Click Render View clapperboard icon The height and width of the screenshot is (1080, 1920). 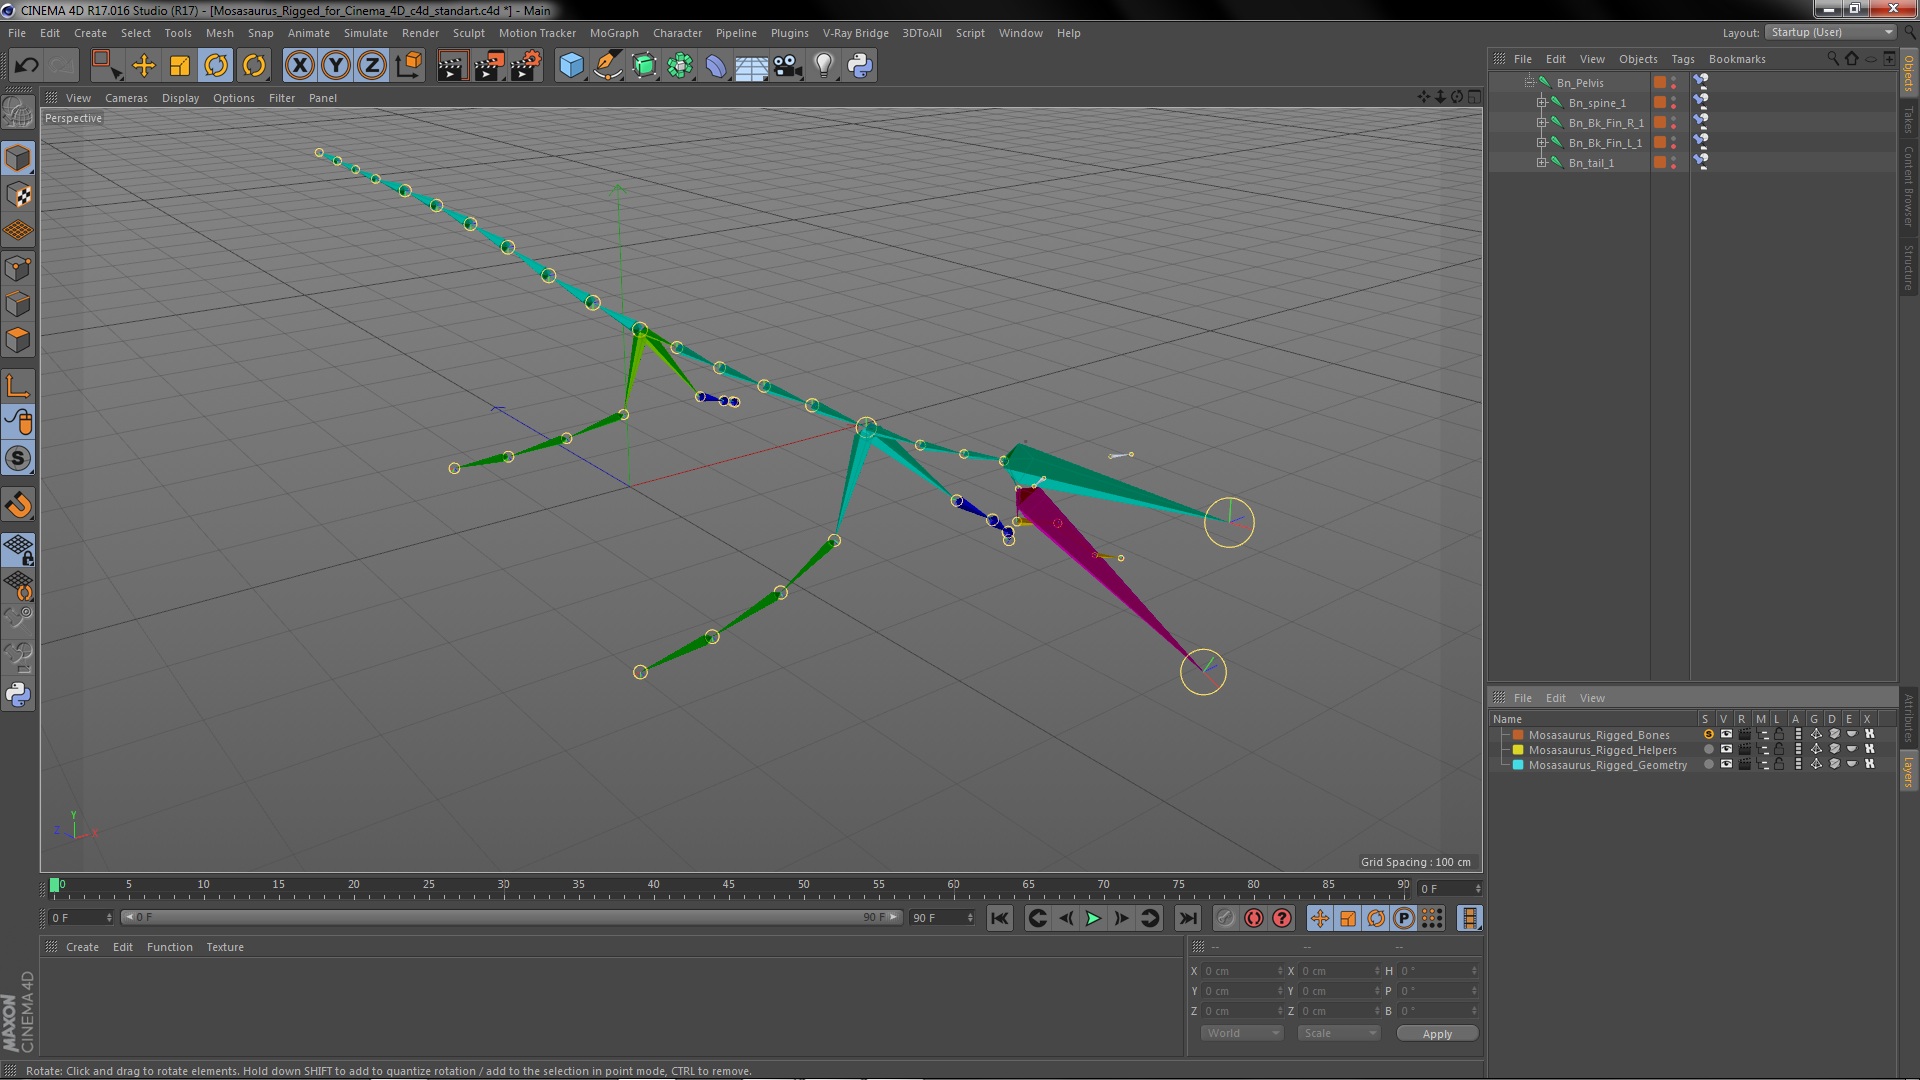click(x=452, y=66)
